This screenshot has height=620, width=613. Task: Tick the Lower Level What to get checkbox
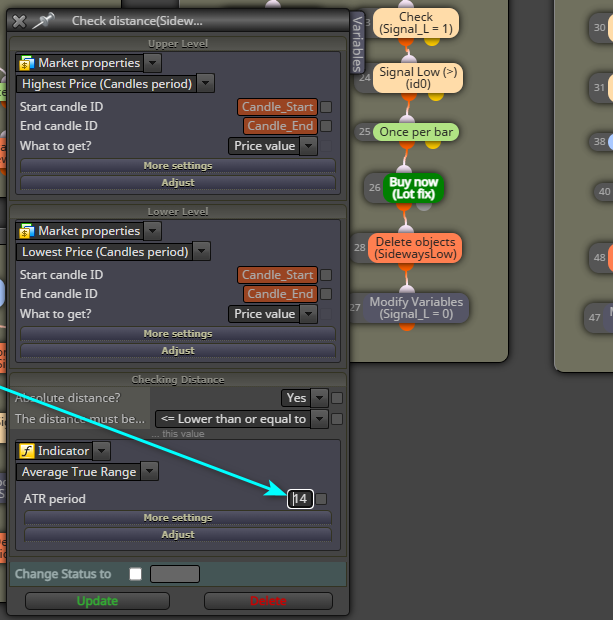pyautogui.click(x=326, y=314)
